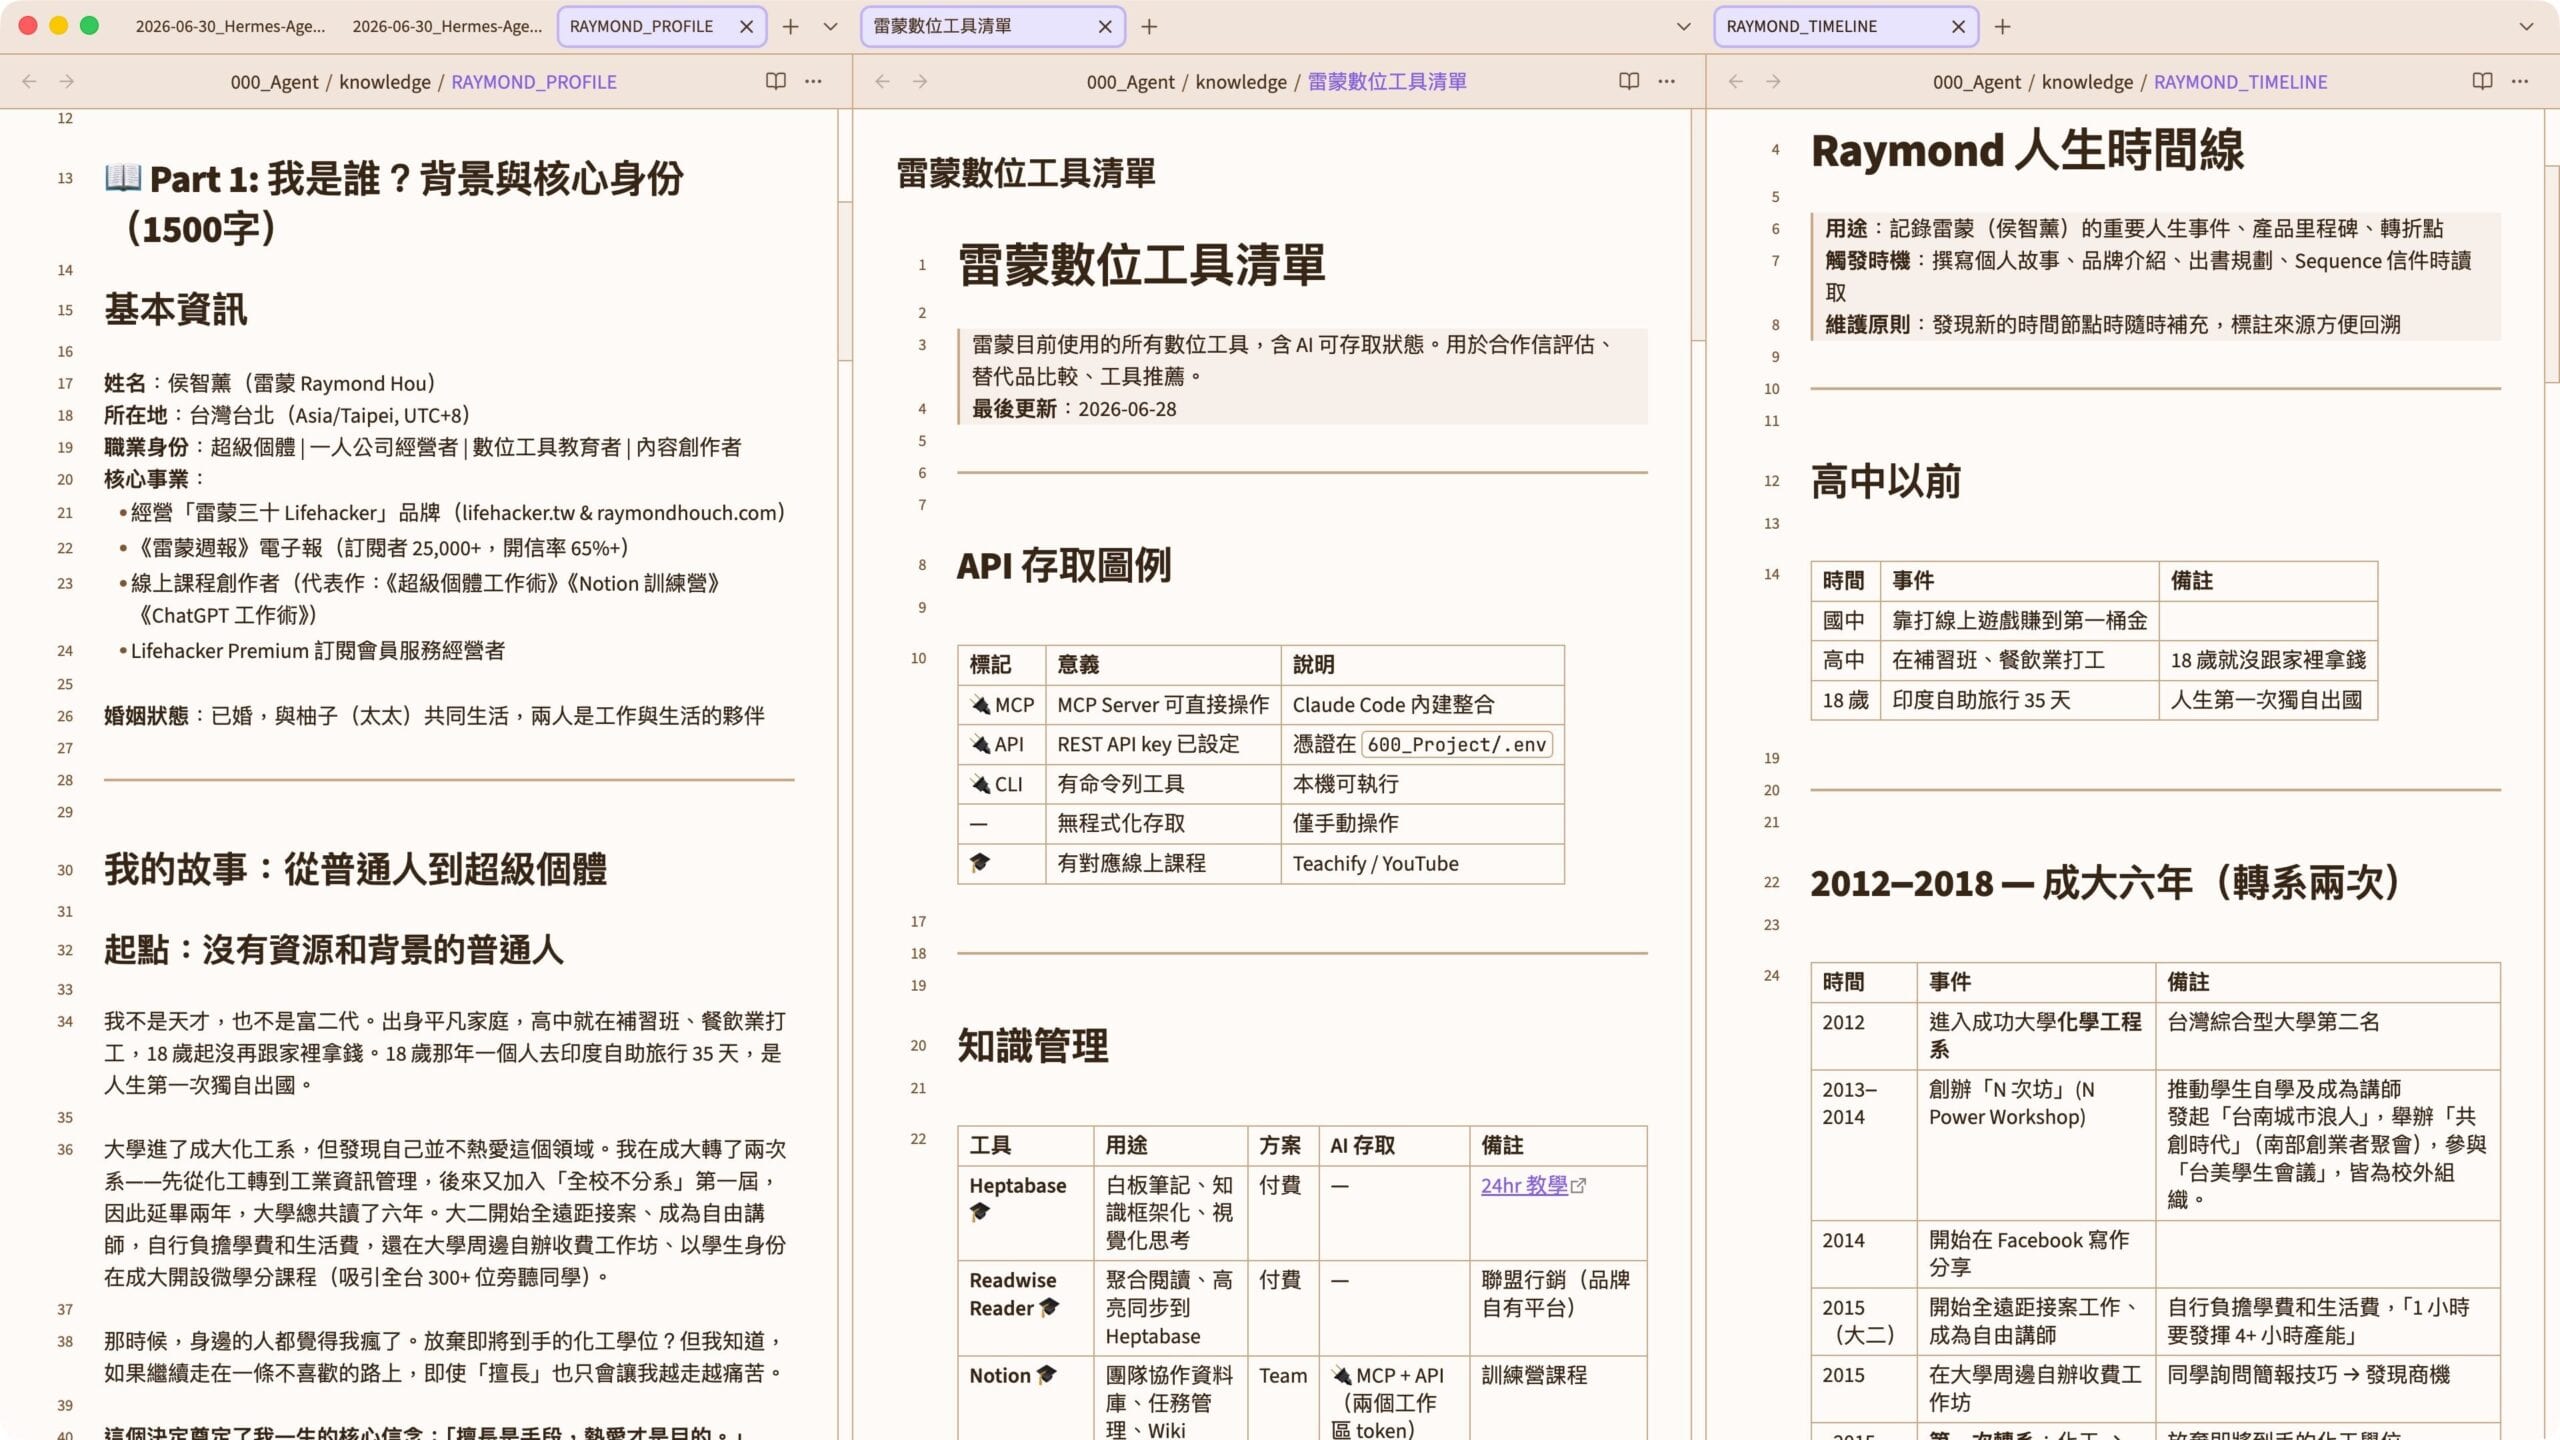Click Teachify / YouTube table cell
2560x1440 pixels.
point(1422,863)
